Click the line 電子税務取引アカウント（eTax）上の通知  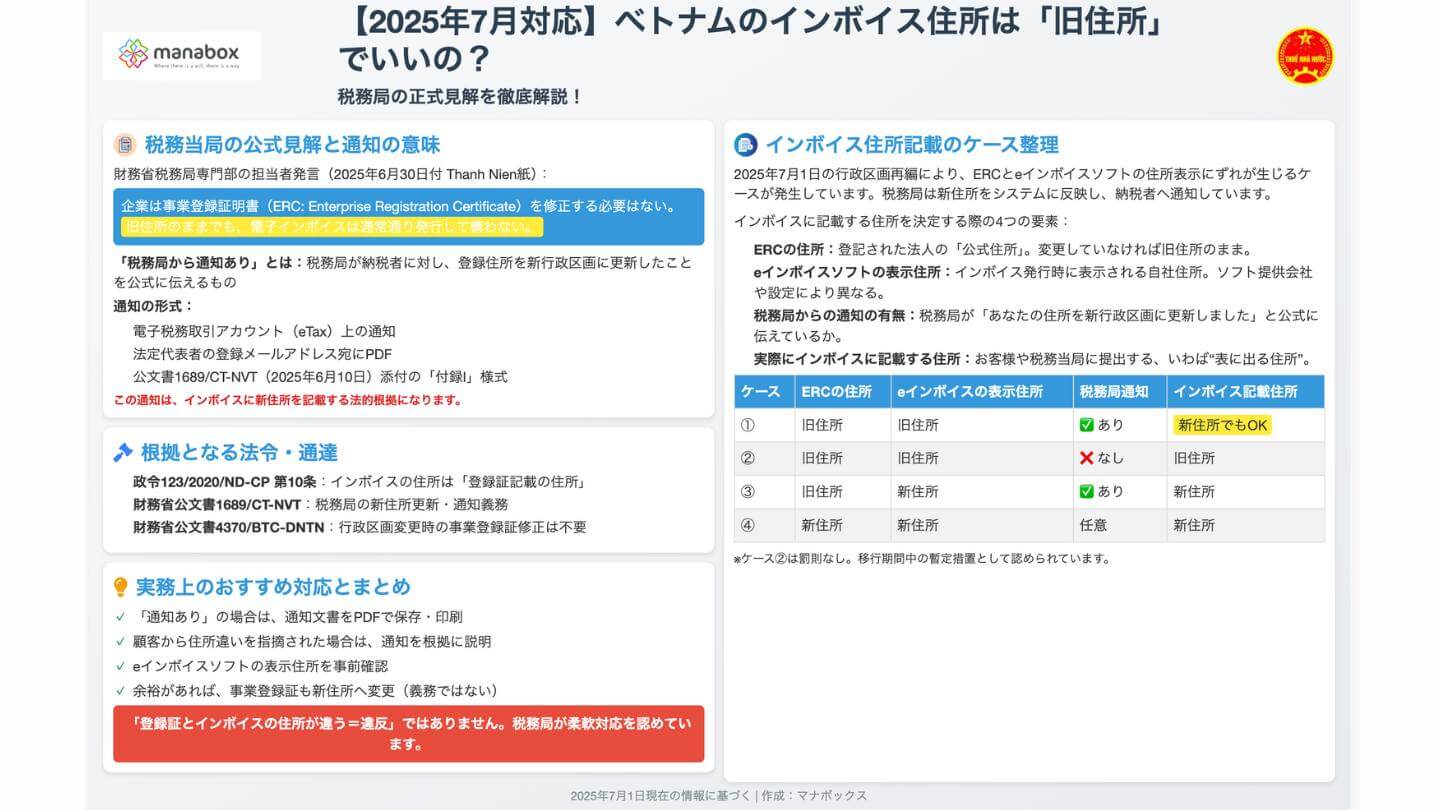[264, 331]
